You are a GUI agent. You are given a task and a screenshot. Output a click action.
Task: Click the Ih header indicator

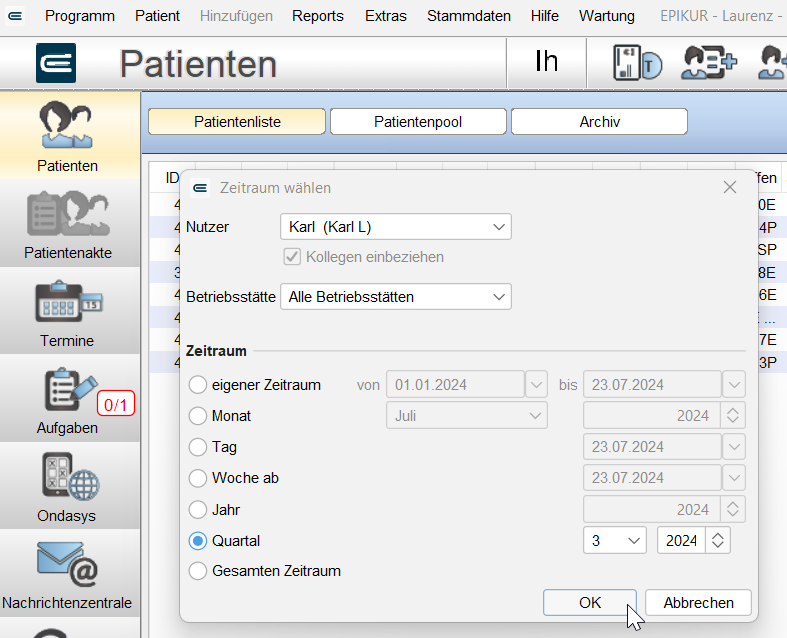pos(547,62)
